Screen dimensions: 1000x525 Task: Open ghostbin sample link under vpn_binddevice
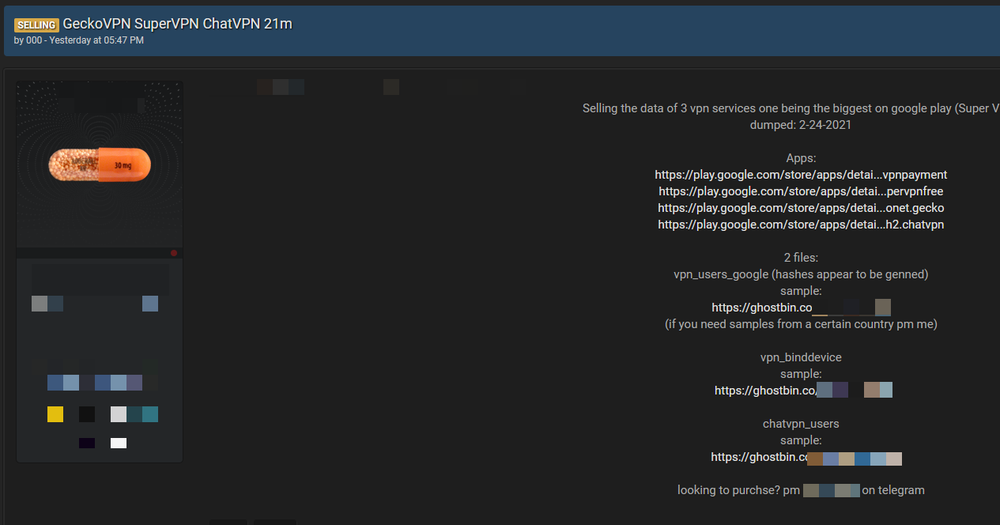803,390
